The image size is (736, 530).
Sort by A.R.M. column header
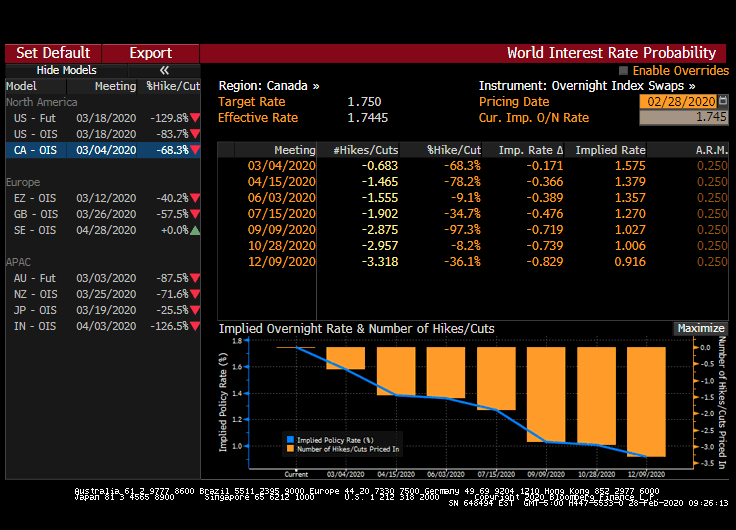pyautogui.click(x=688, y=150)
